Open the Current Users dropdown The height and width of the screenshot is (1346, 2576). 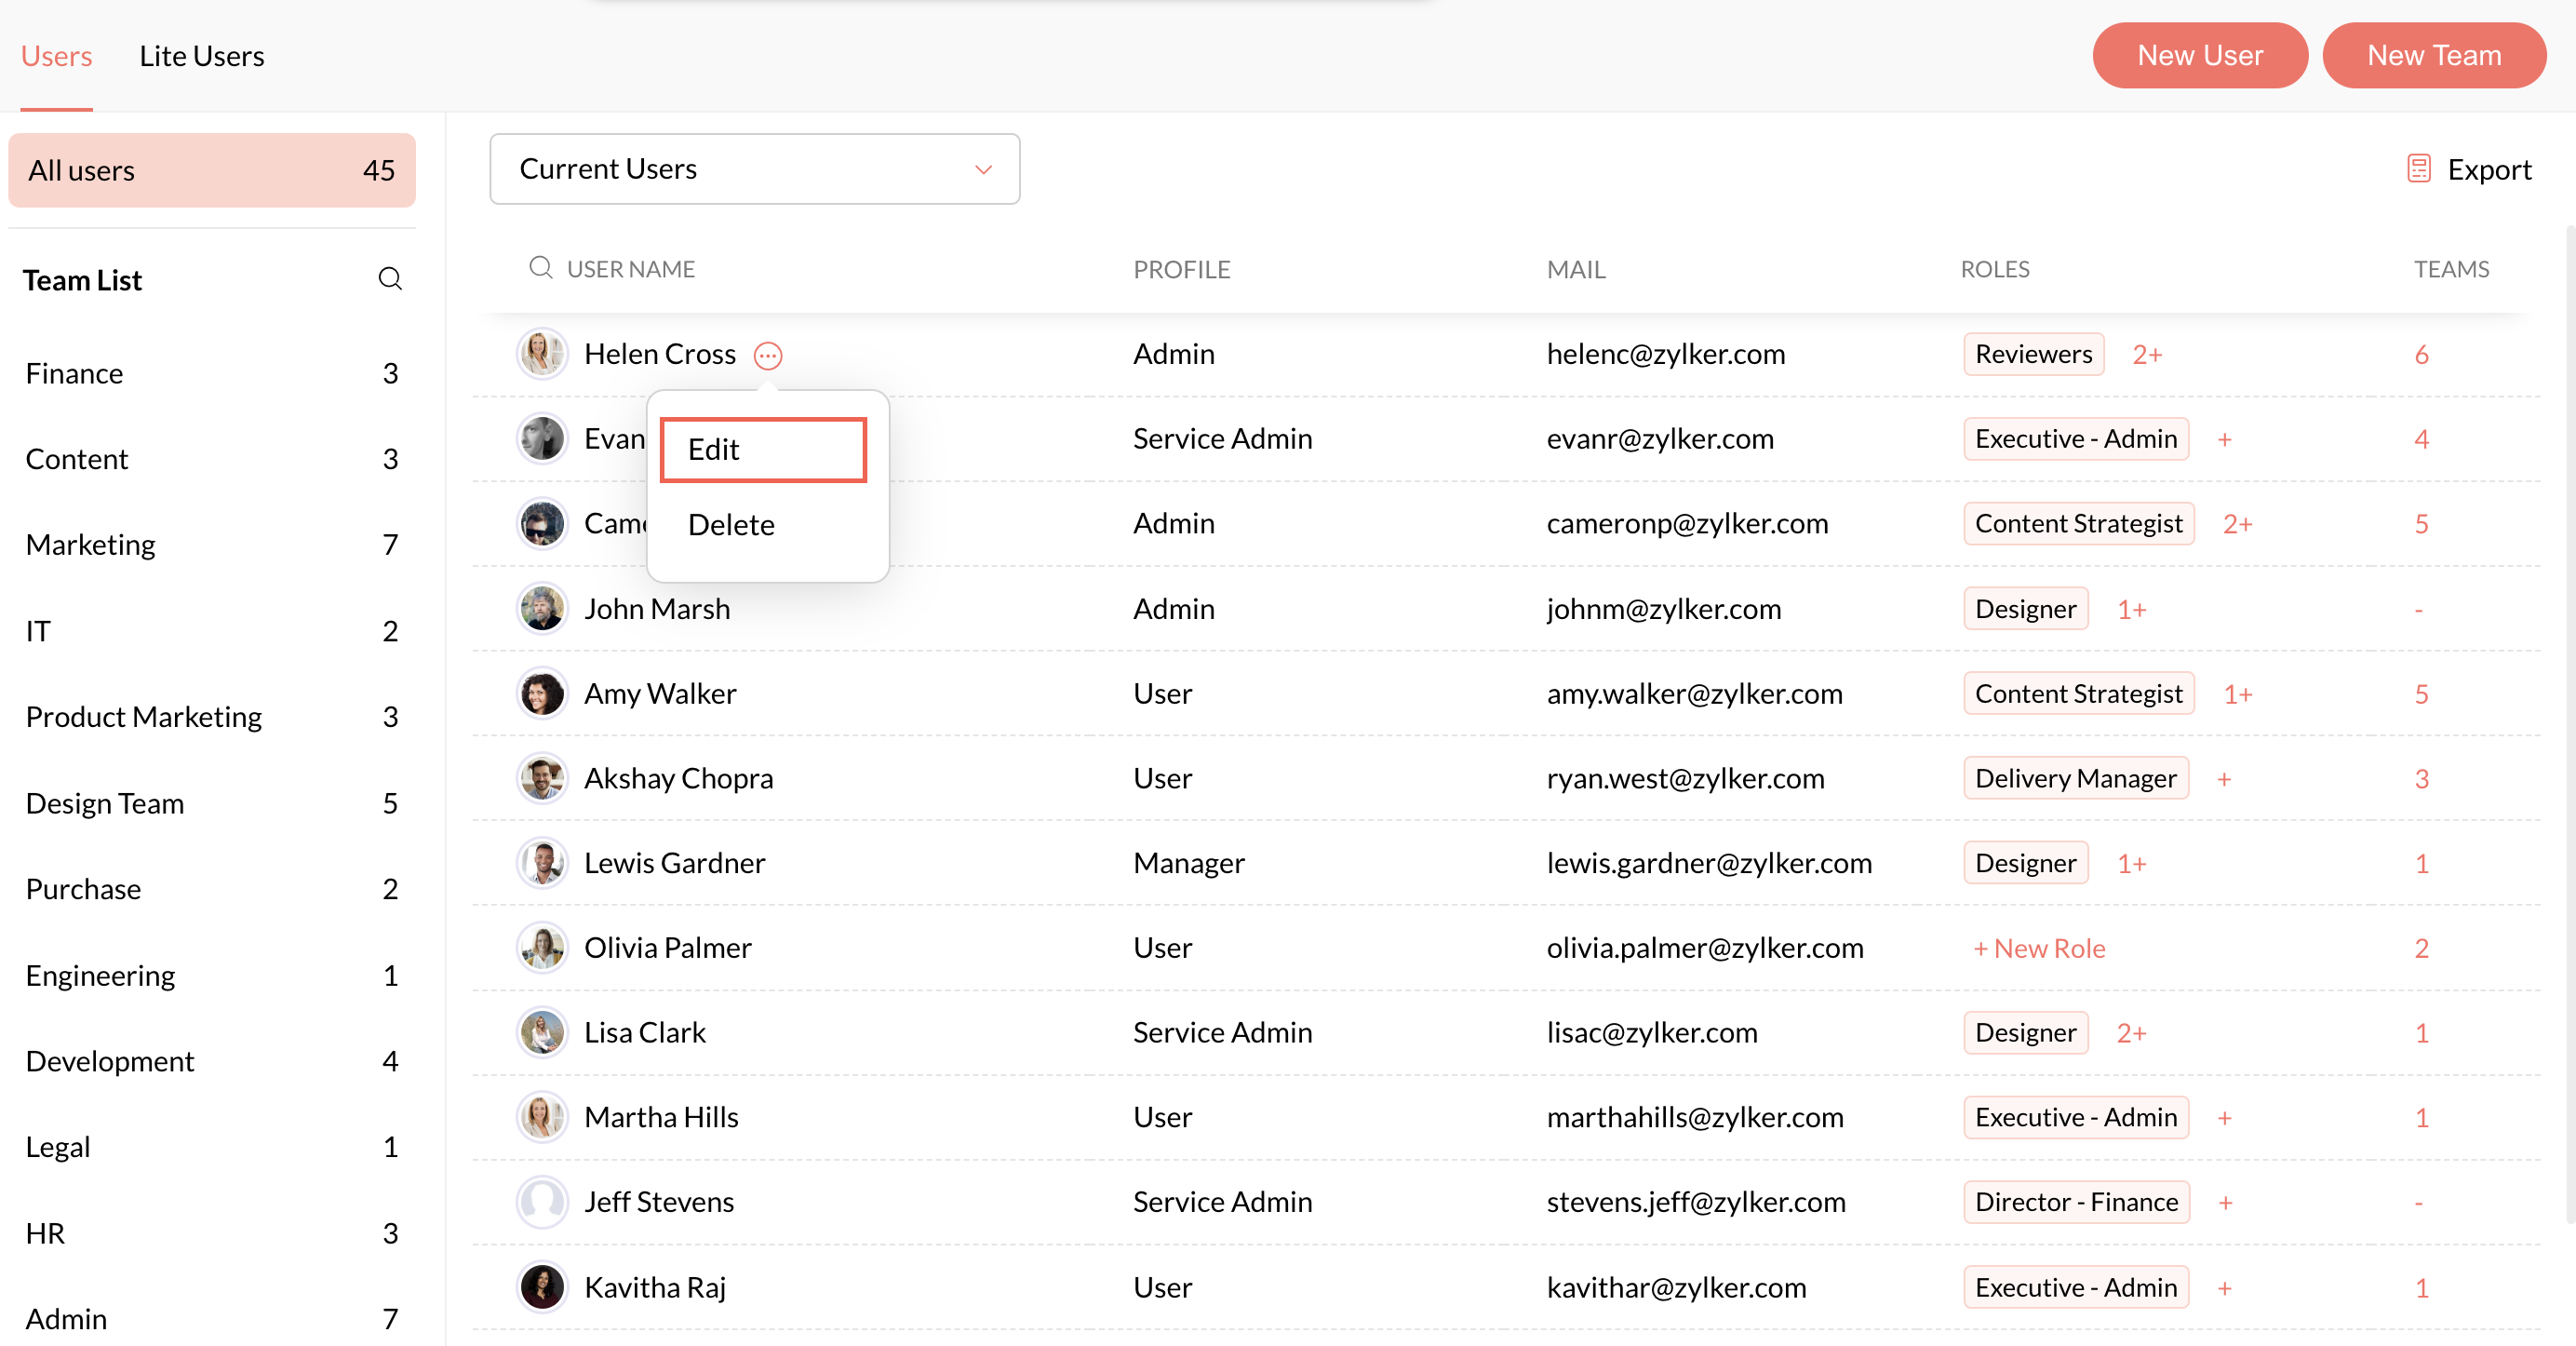[754, 169]
